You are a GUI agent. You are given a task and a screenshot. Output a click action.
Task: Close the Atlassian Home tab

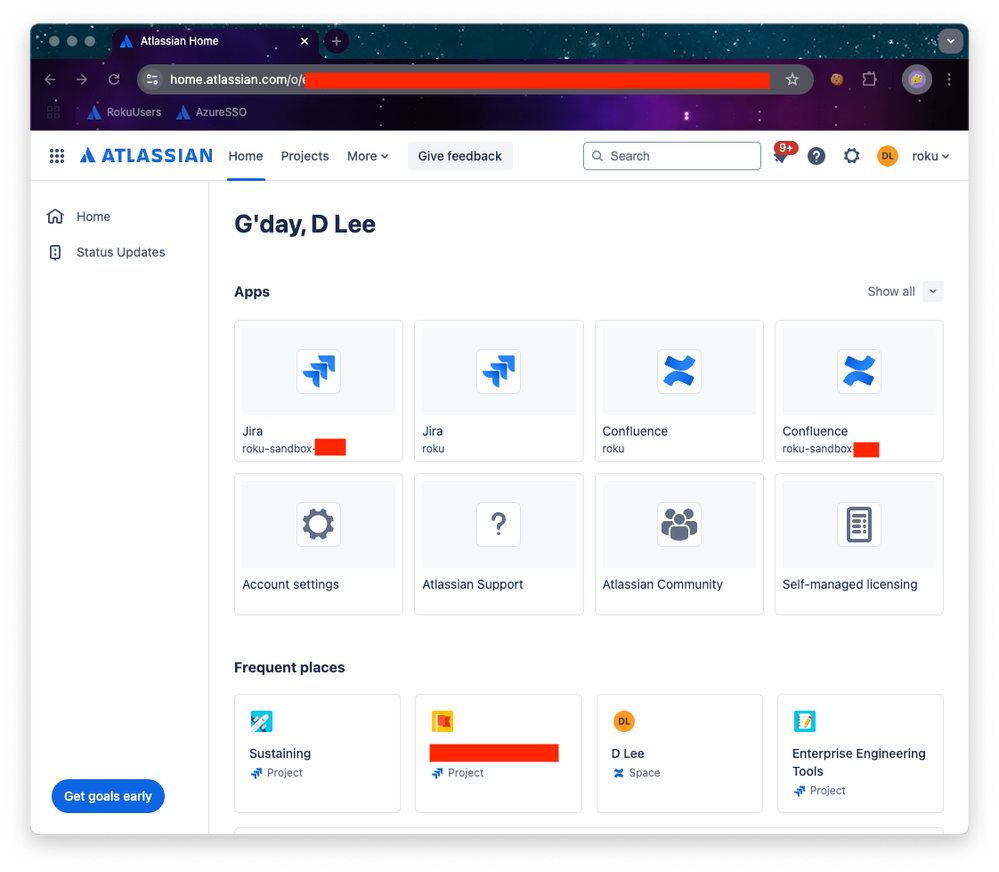coord(305,41)
